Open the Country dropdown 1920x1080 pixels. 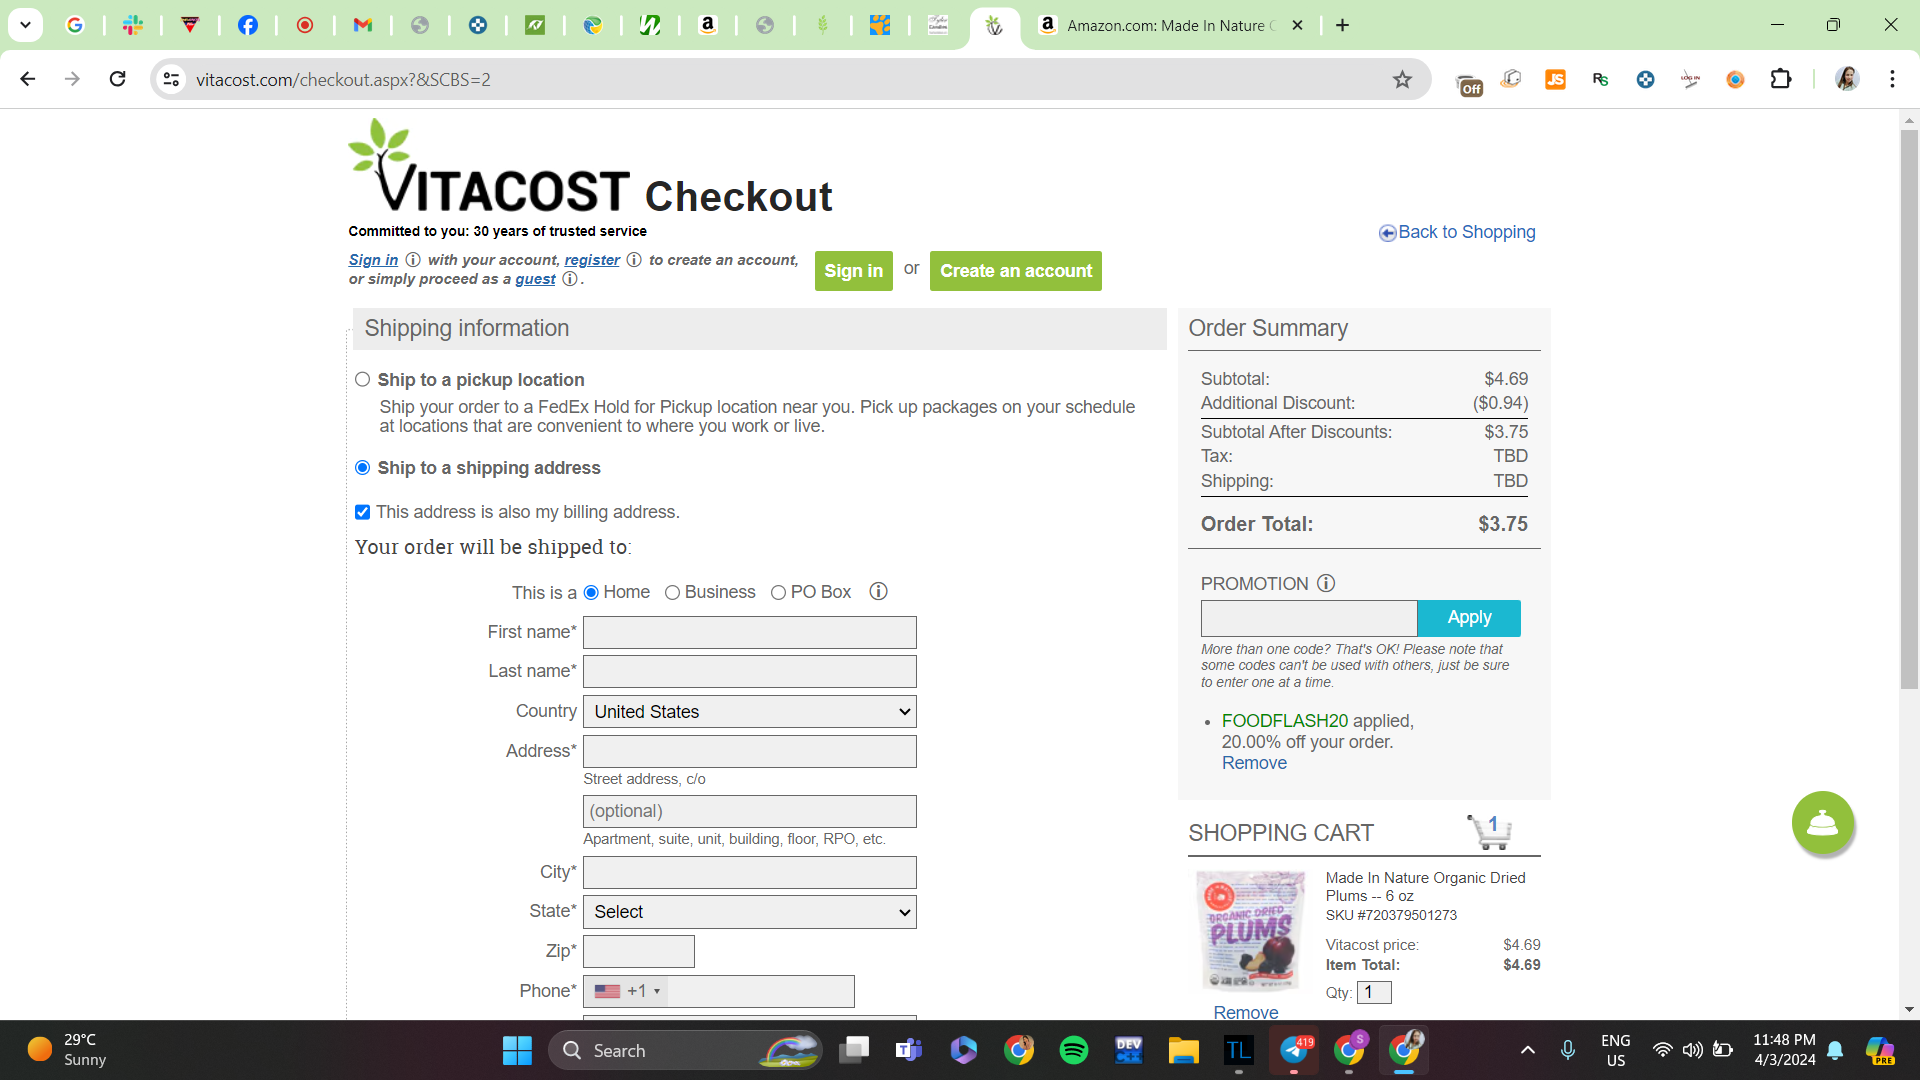[750, 712]
